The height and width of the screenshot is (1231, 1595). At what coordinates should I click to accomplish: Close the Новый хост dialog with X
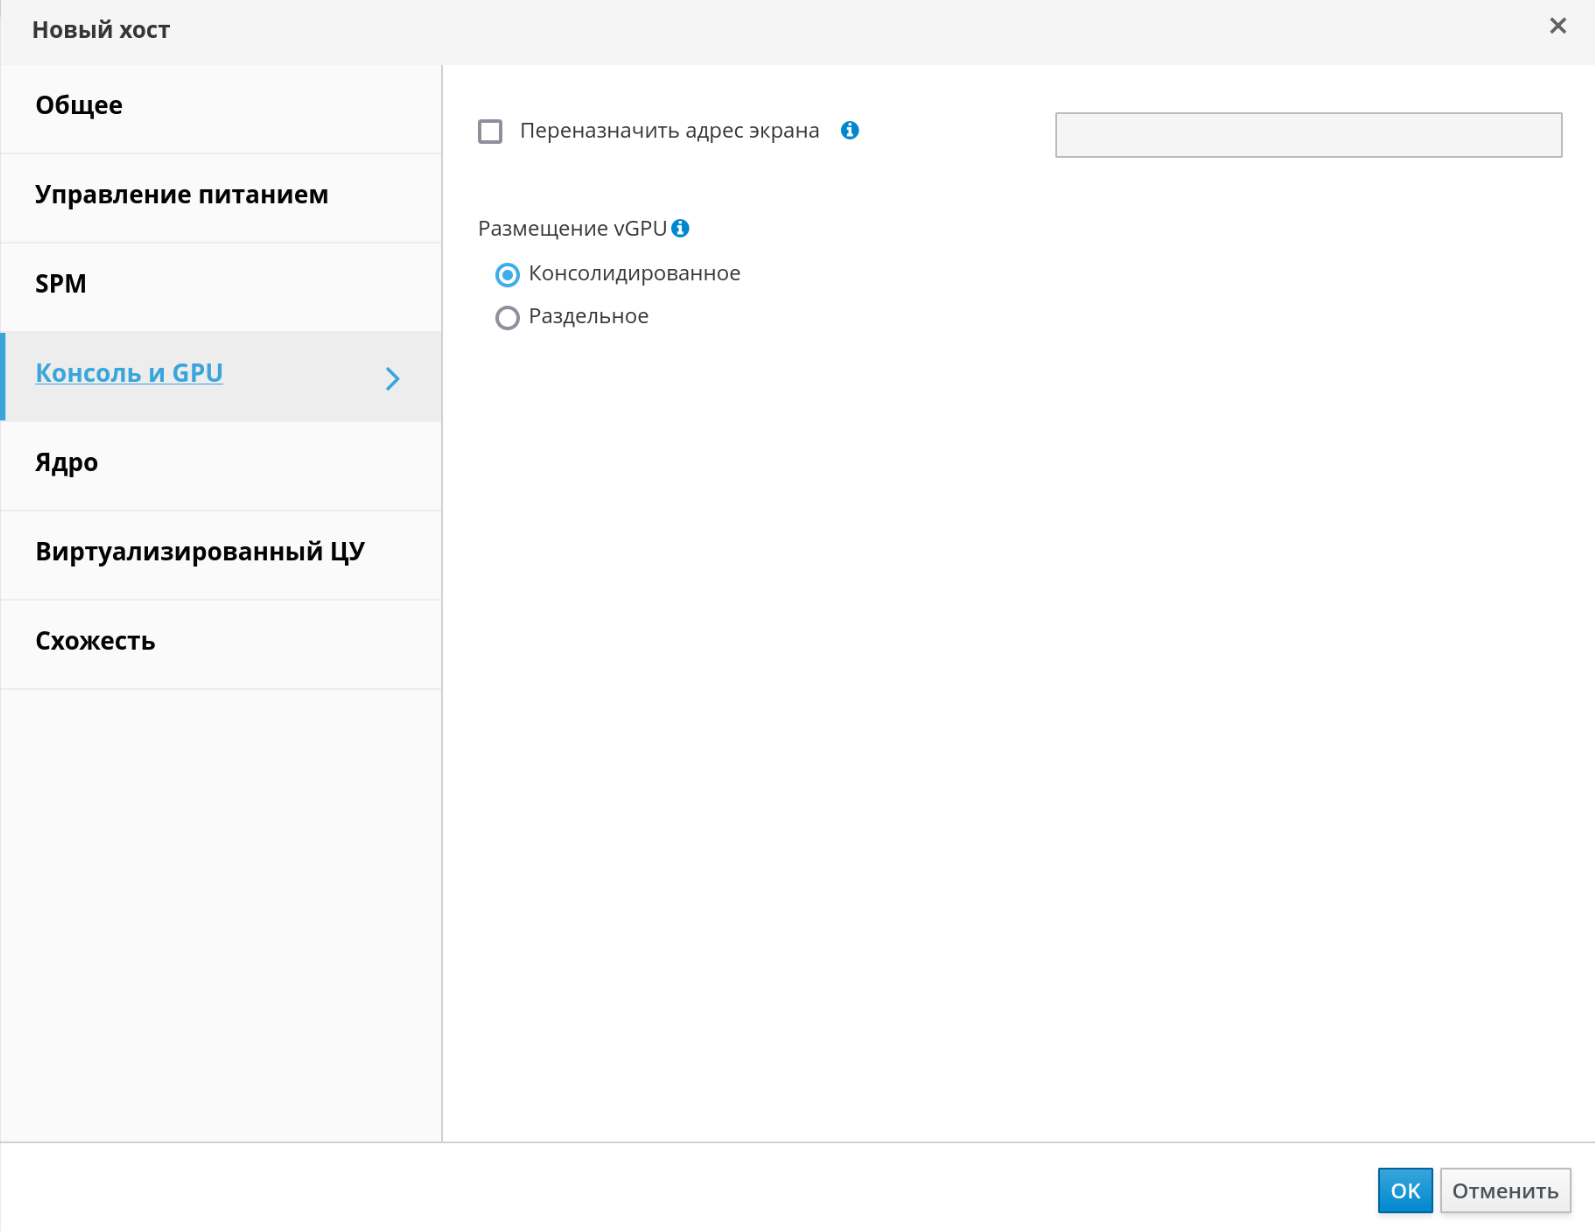click(1557, 26)
